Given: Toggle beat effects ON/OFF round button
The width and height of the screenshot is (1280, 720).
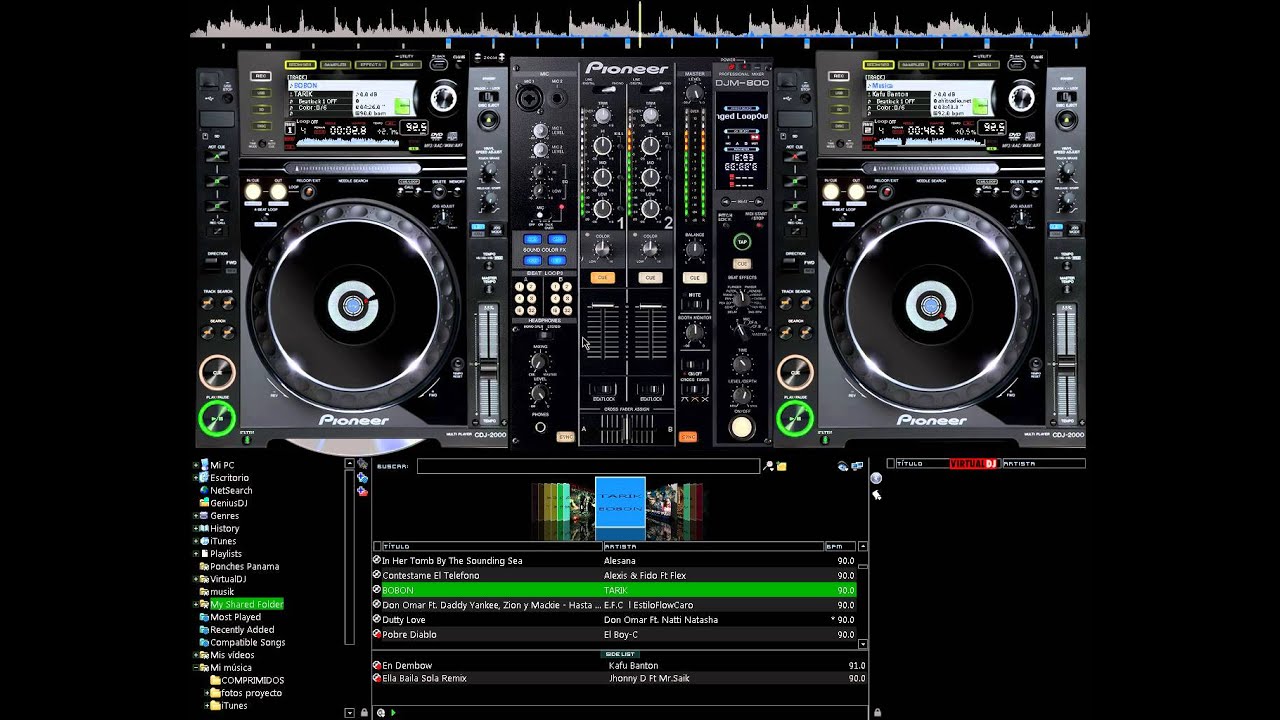Looking at the screenshot, I should pyautogui.click(x=741, y=428).
